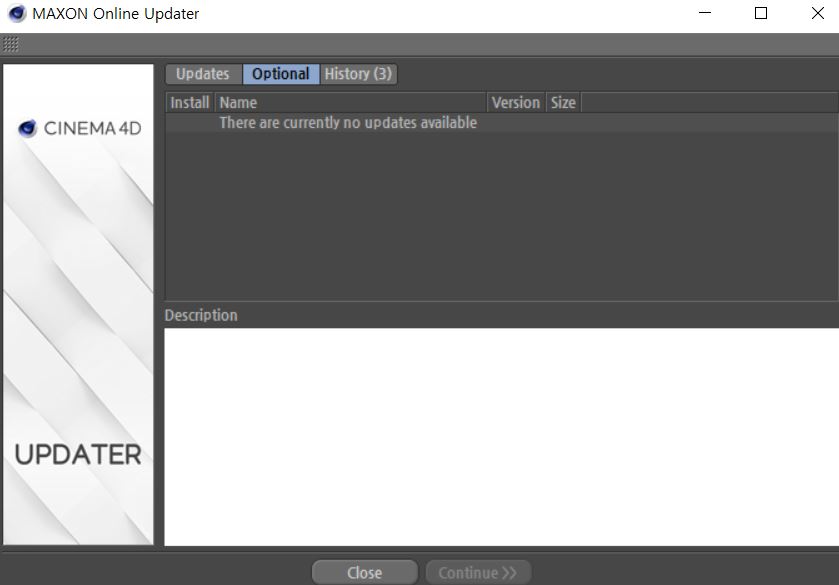Click the Close button
Image resolution: width=839 pixels, height=585 pixels.
tap(364, 573)
